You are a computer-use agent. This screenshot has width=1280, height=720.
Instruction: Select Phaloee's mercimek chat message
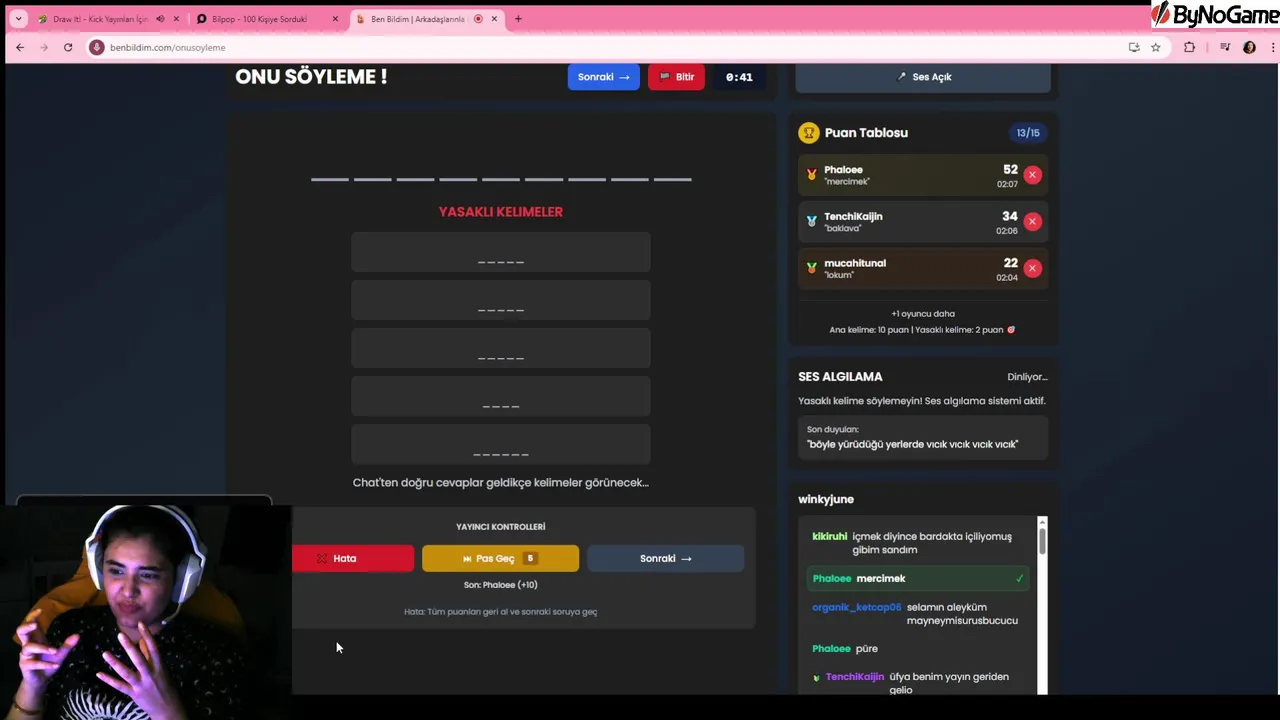(x=918, y=578)
